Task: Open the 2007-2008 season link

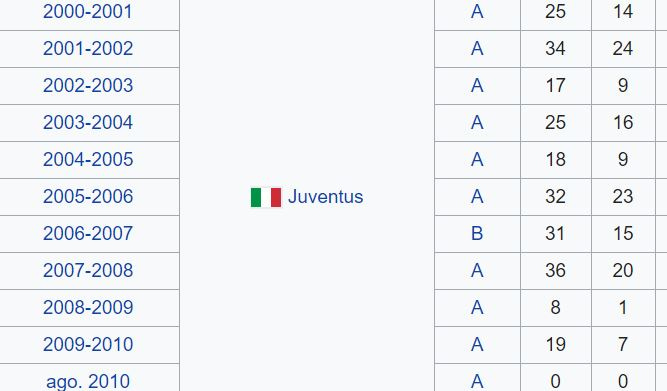Action: coord(88,271)
